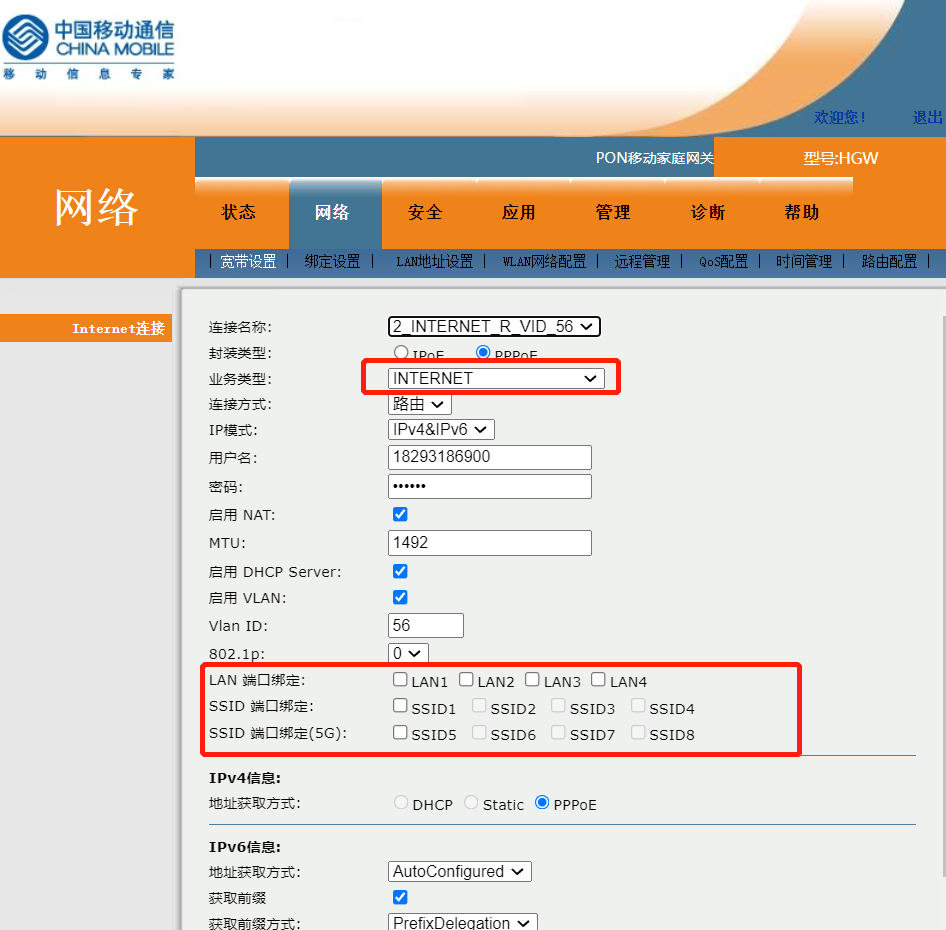Click the 密码 password field
This screenshot has height=930, width=946.
click(x=490, y=486)
